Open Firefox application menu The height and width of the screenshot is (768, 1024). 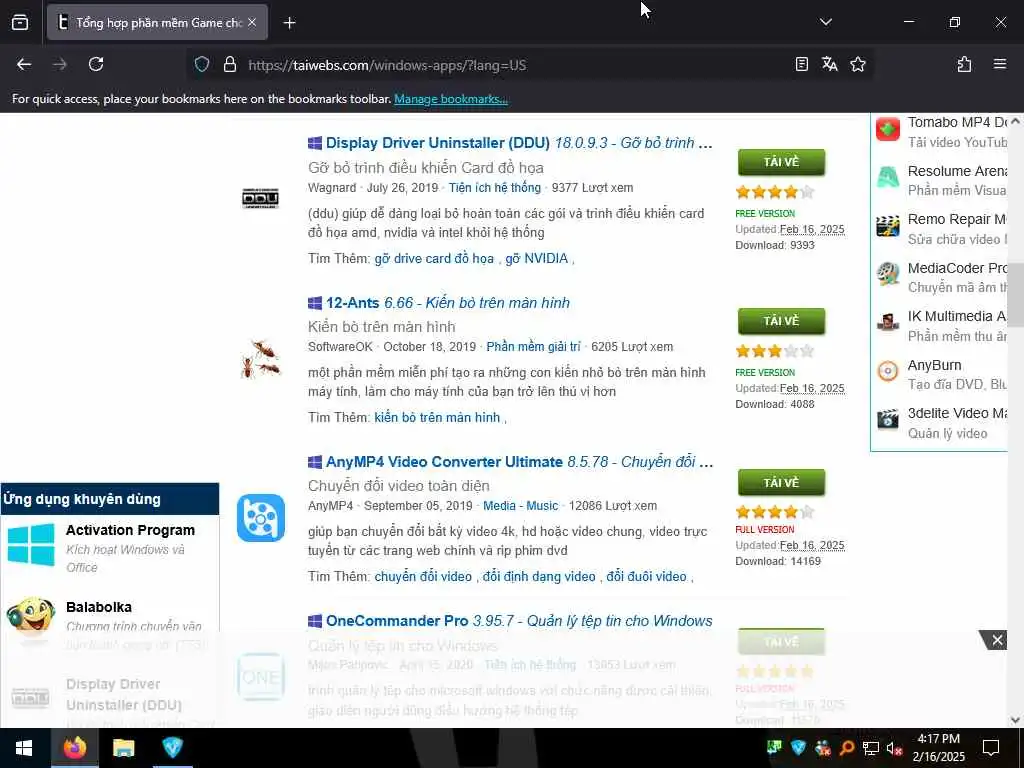(x=1000, y=64)
